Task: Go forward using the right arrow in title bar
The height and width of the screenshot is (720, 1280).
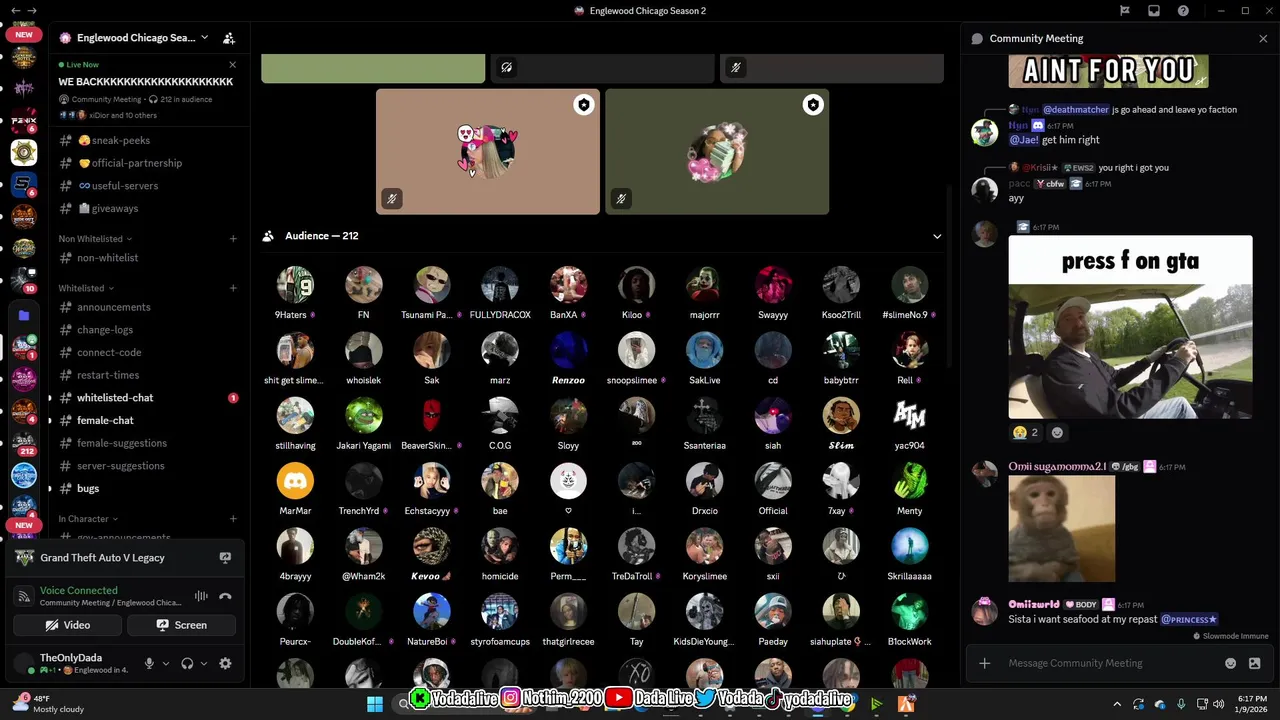Action: click(32, 10)
